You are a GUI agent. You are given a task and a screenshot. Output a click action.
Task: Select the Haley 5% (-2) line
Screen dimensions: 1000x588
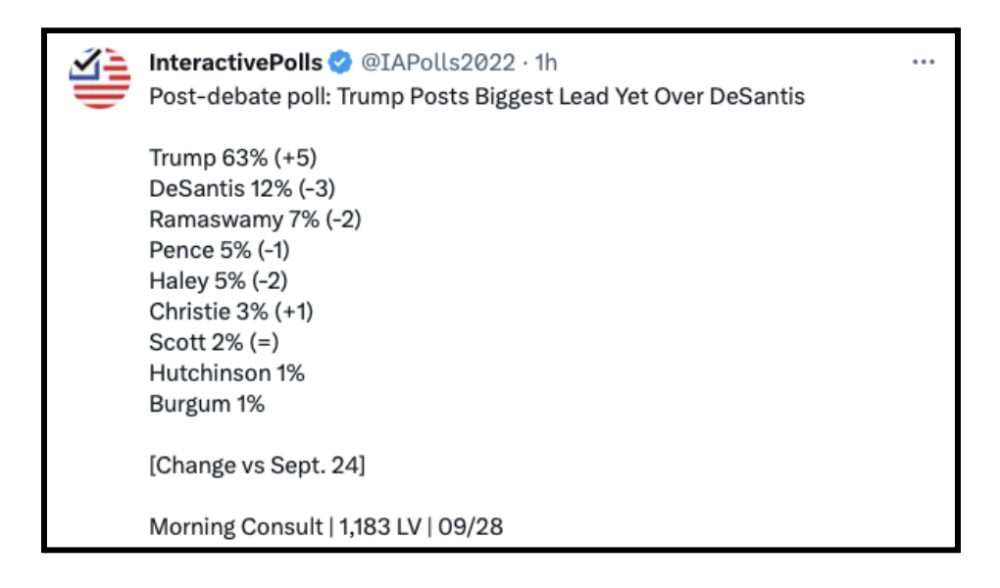pyautogui.click(x=219, y=281)
